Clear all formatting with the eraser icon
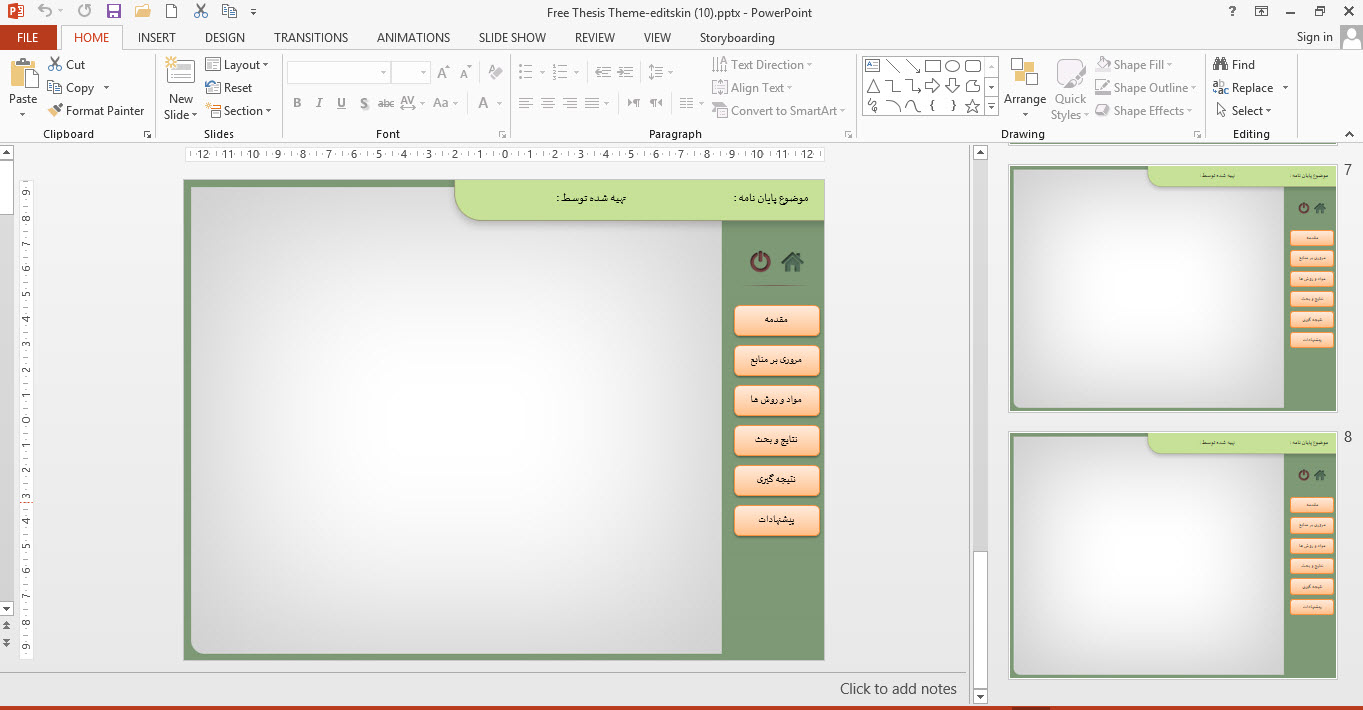The height and width of the screenshot is (710, 1363). pos(495,73)
